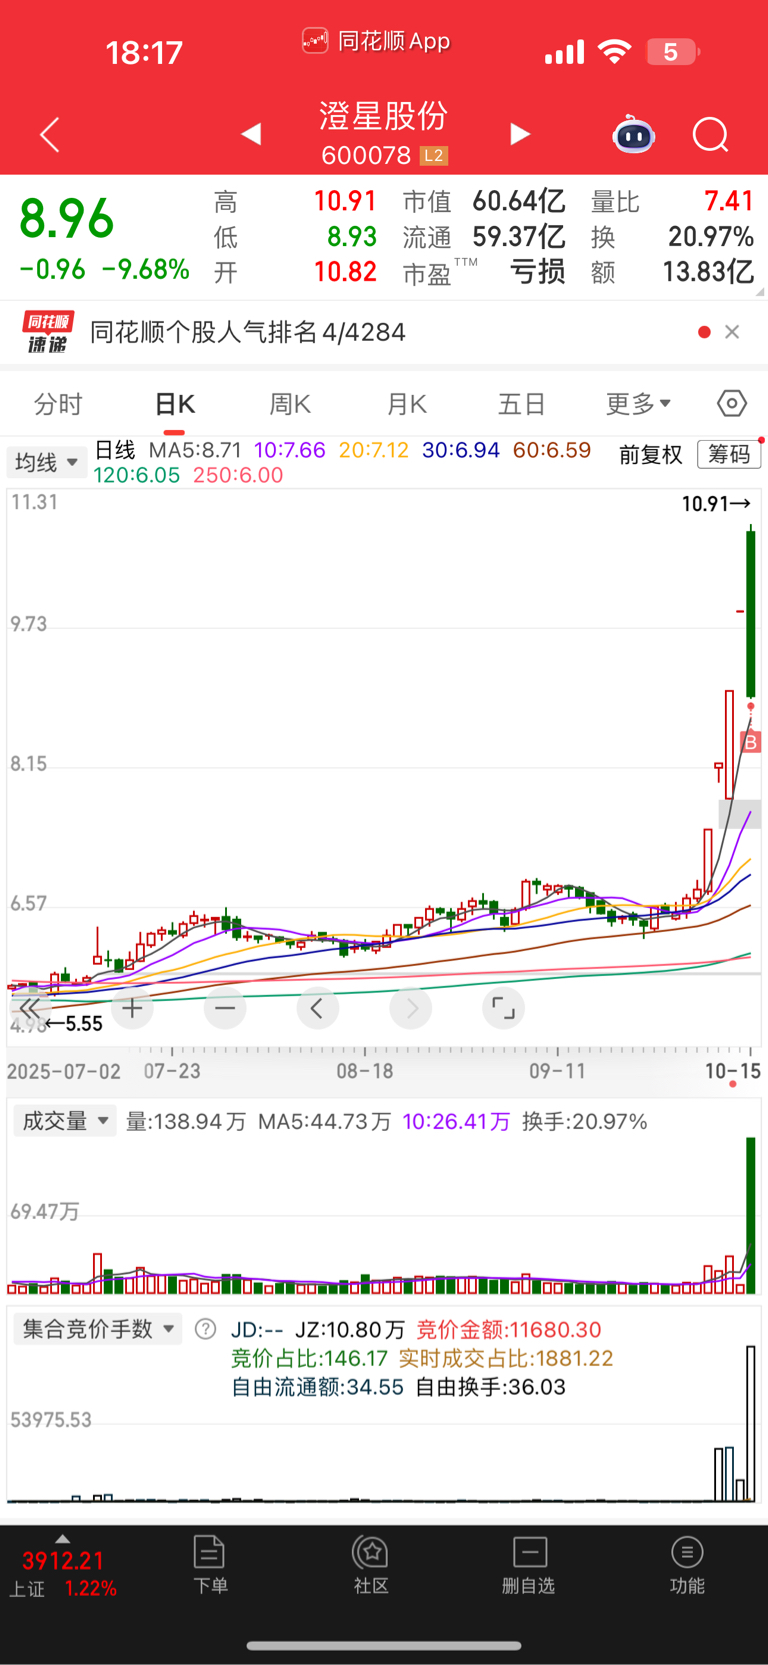Tap the tall green volume bar

point(750,1215)
